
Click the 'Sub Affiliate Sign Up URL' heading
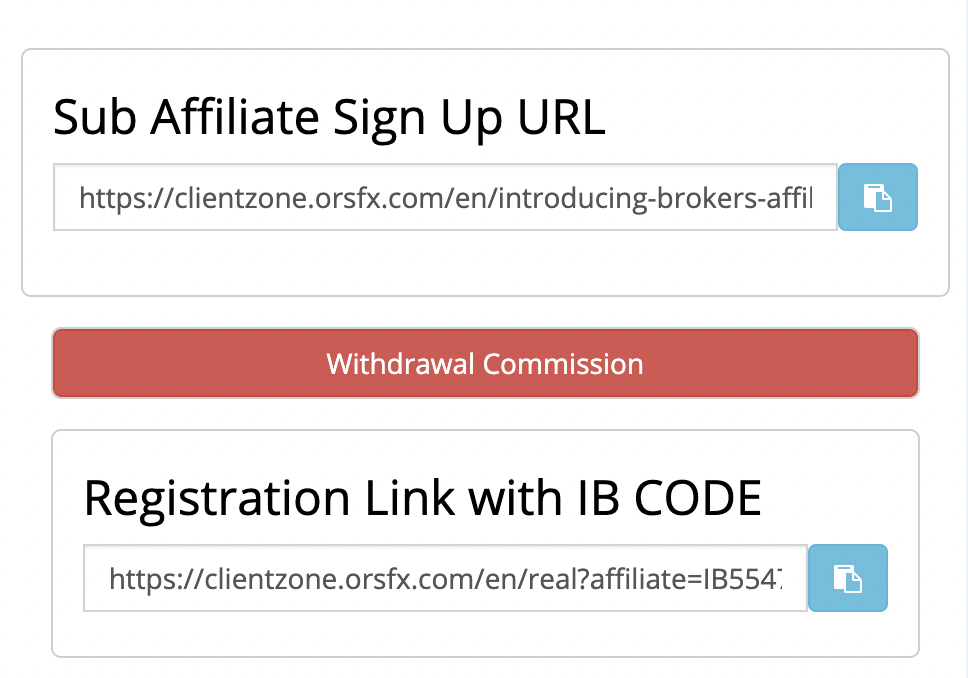coord(329,118)
